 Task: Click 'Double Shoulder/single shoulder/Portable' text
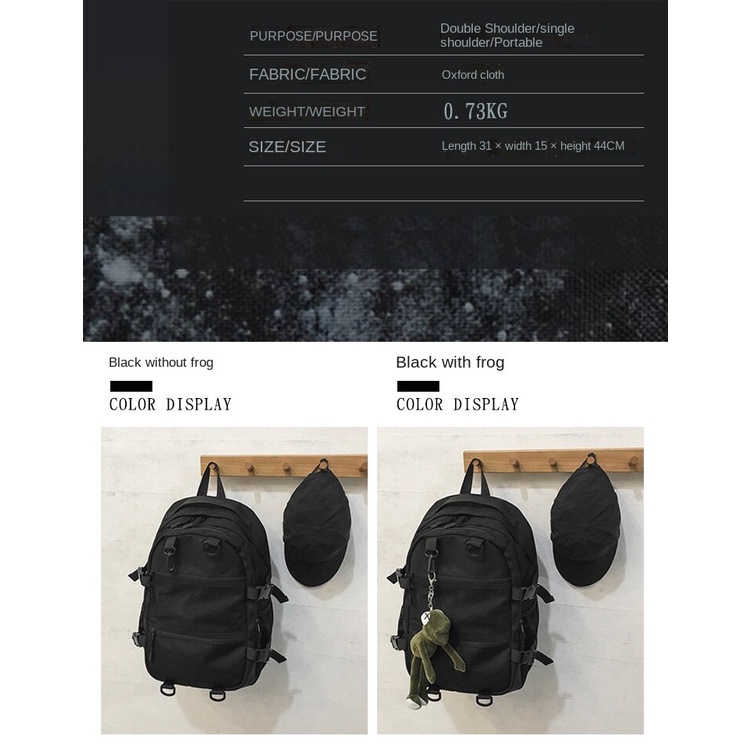pos(507,35)
